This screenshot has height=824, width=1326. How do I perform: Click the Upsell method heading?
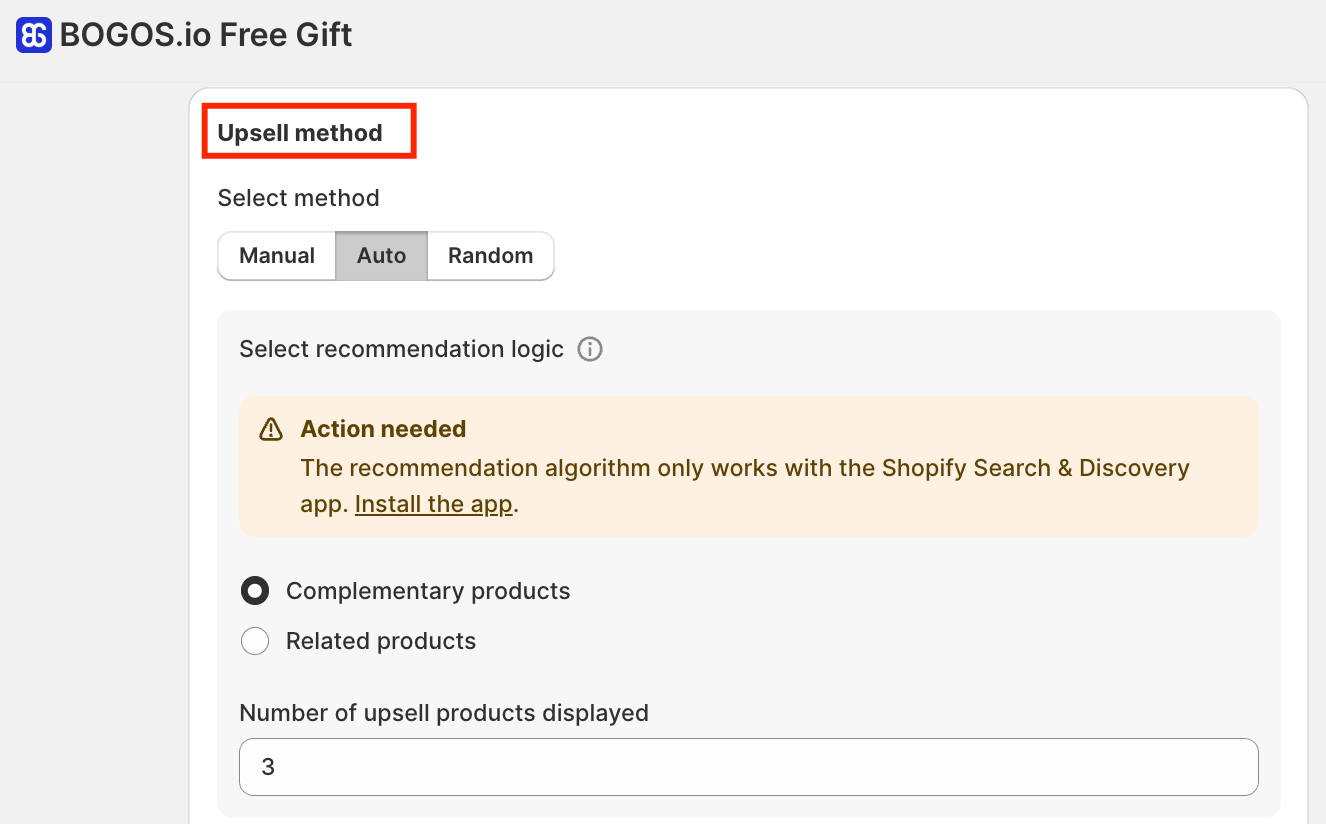click(x=300, y=133)
